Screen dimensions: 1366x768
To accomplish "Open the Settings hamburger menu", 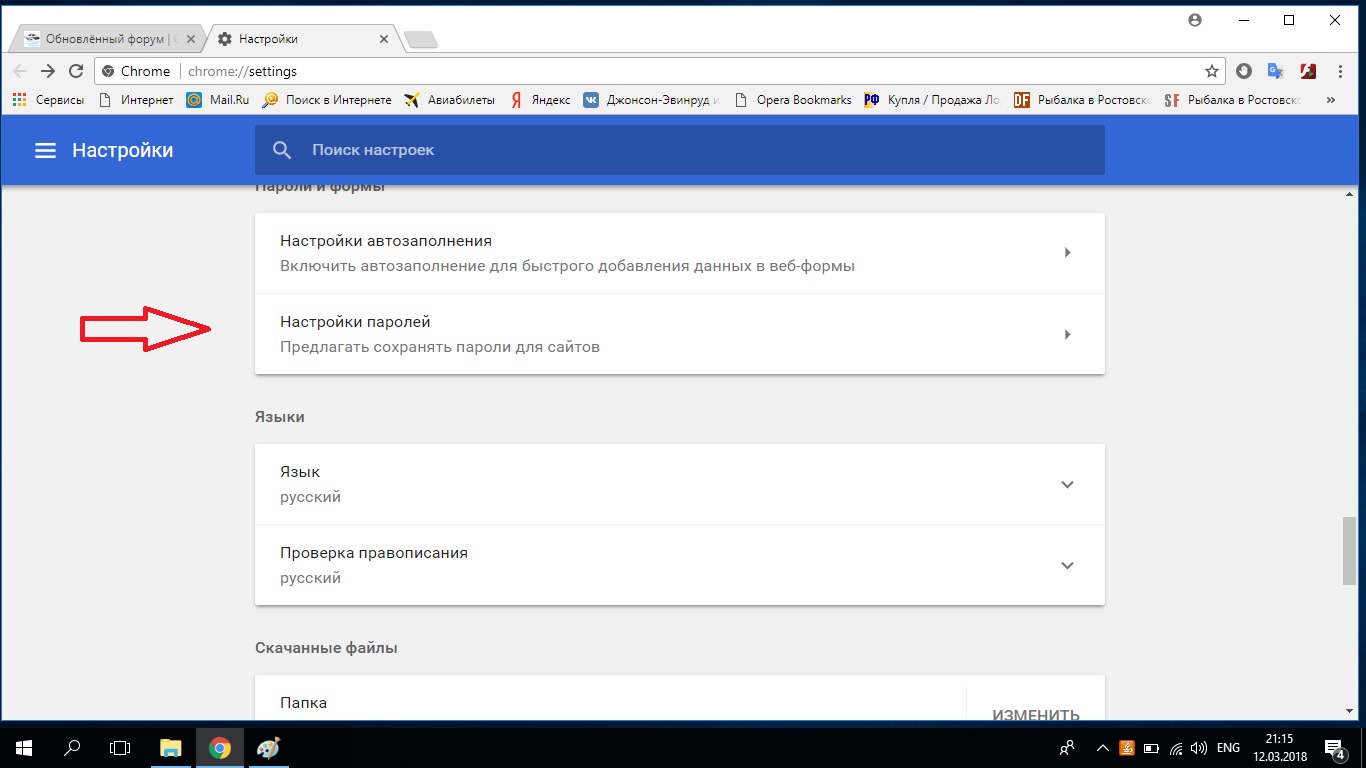I will tap(45, 150).
